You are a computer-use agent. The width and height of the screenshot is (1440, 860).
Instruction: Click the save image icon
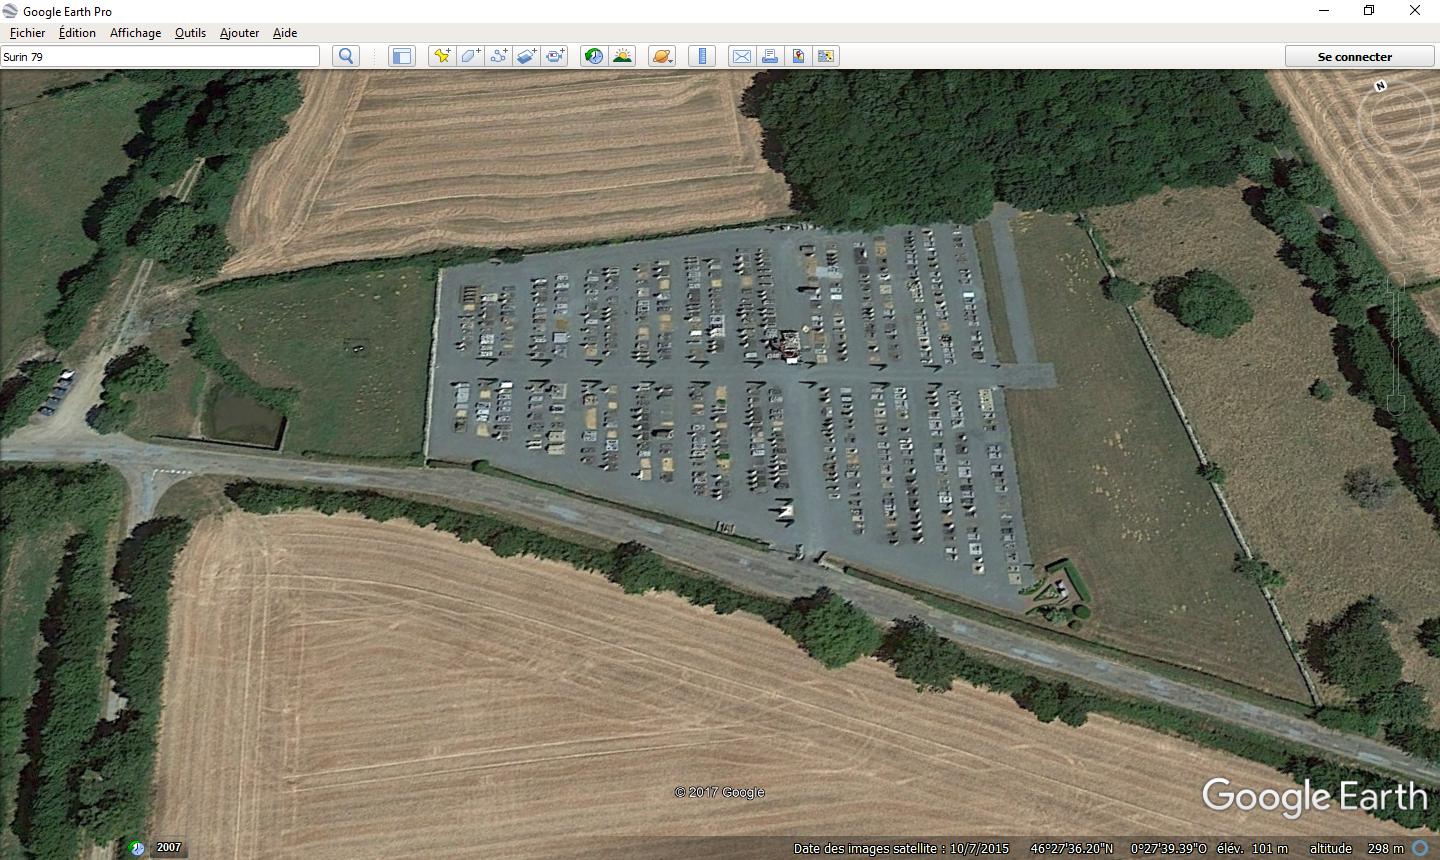point(798,56)
